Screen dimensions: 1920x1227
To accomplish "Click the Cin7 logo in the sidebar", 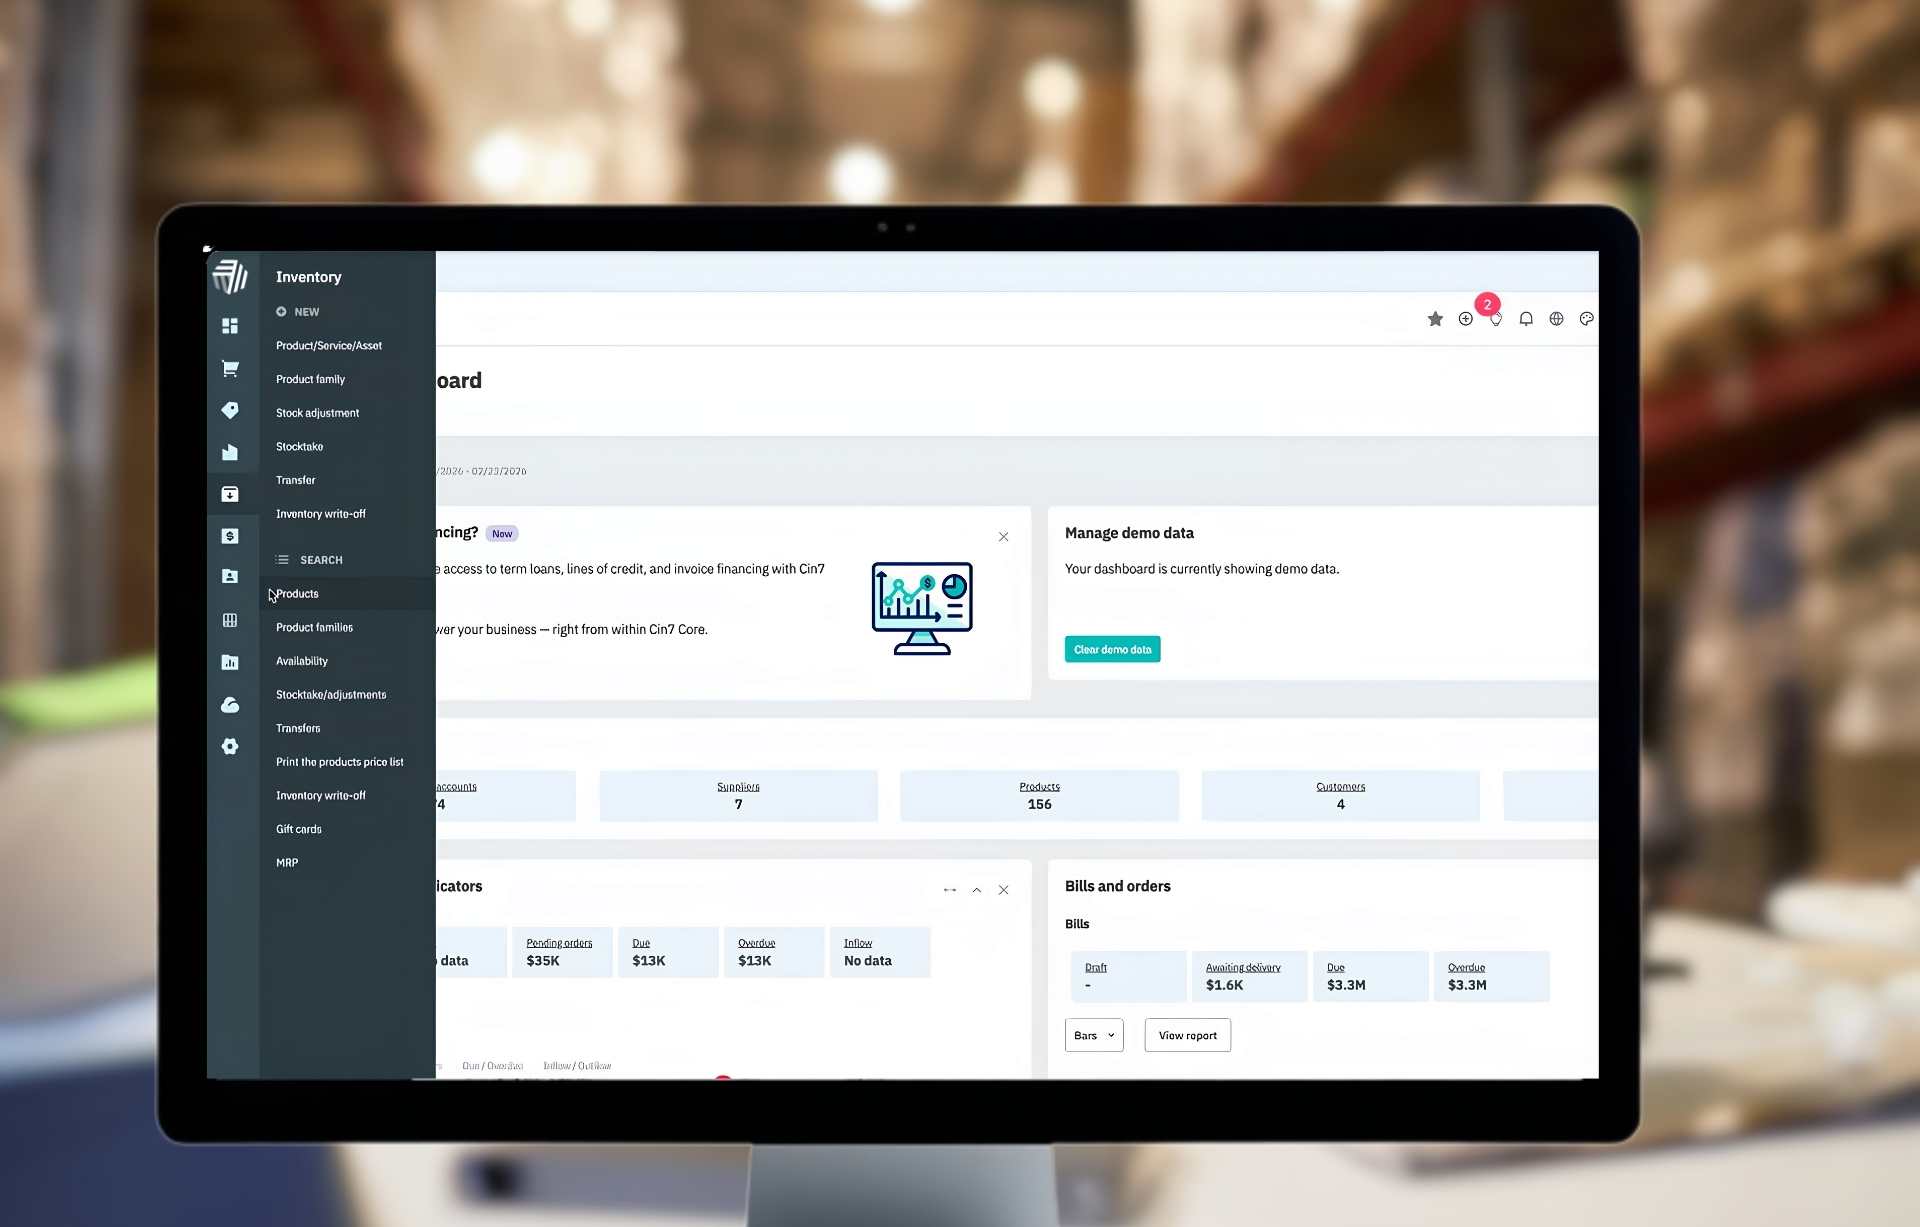I will tap(230, 276).
